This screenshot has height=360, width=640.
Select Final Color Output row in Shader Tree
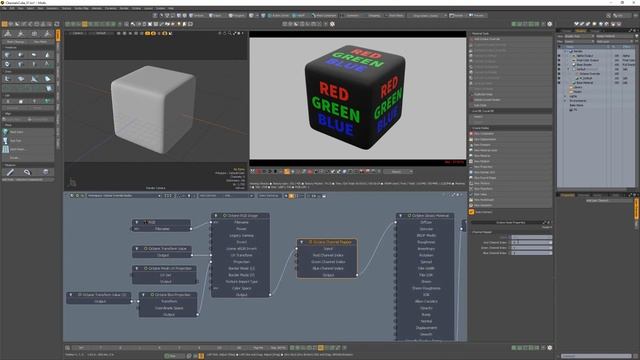click(x=596, y=60)
